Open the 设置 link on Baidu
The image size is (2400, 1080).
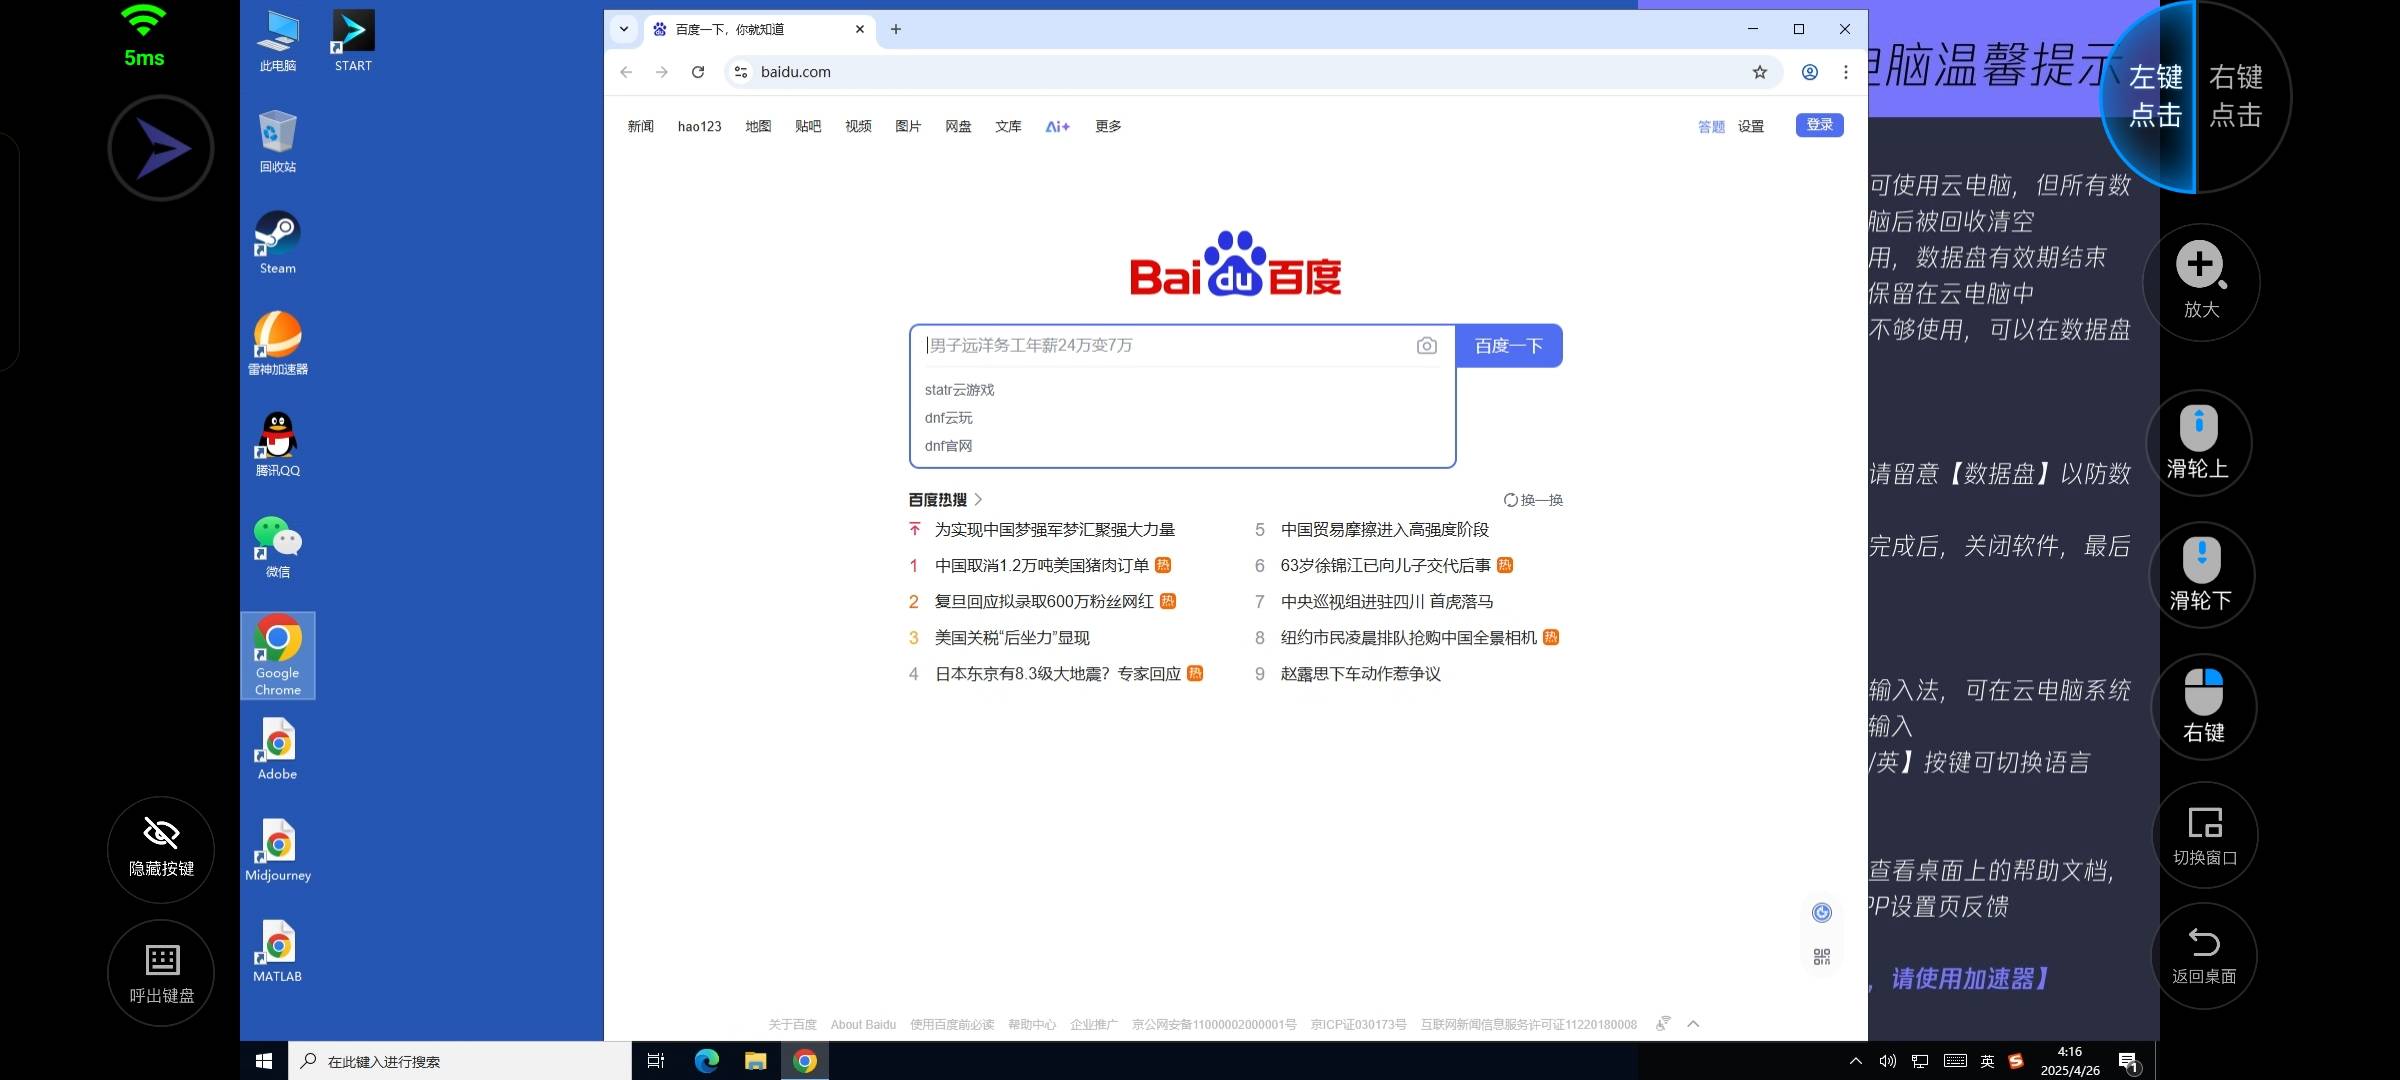pos(1751,126)
